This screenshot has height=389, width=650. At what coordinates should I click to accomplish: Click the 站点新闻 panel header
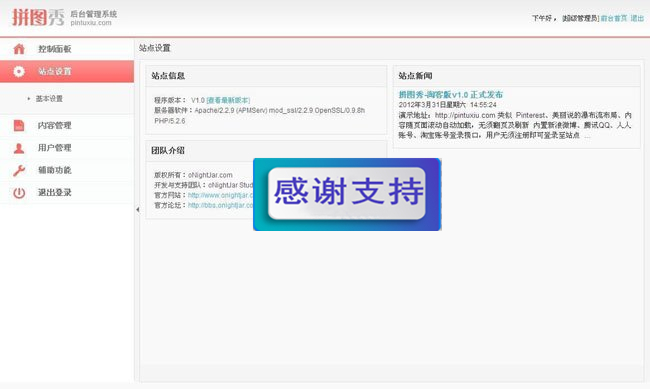coord(517,76)
